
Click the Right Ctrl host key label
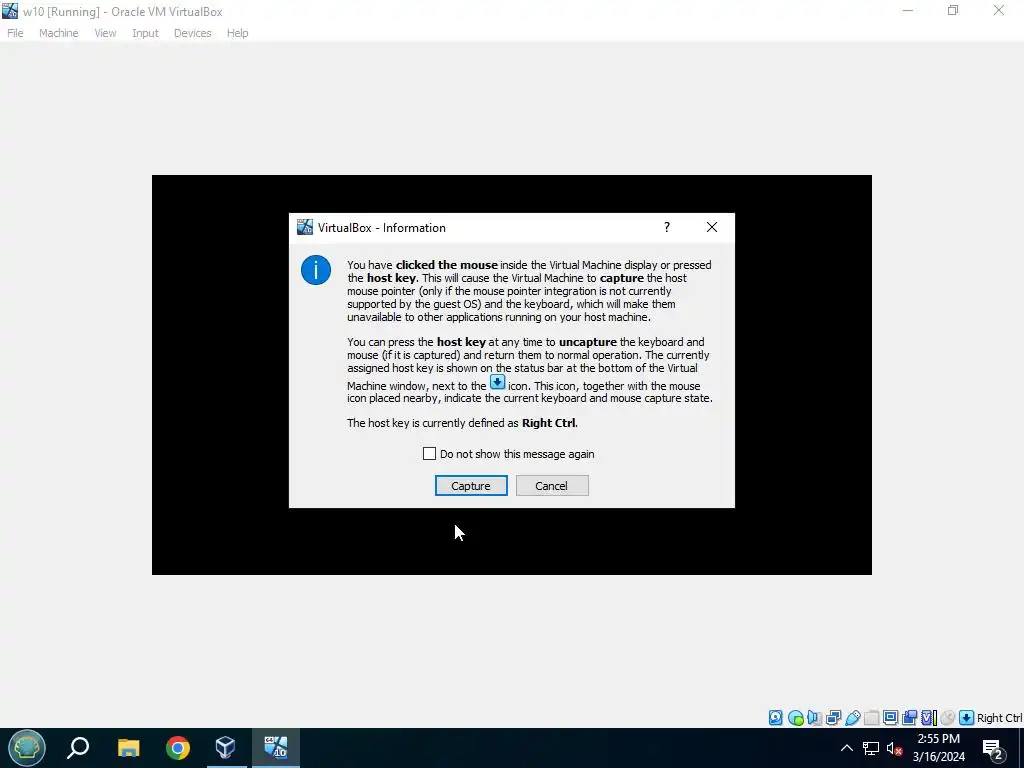point(999,718)
